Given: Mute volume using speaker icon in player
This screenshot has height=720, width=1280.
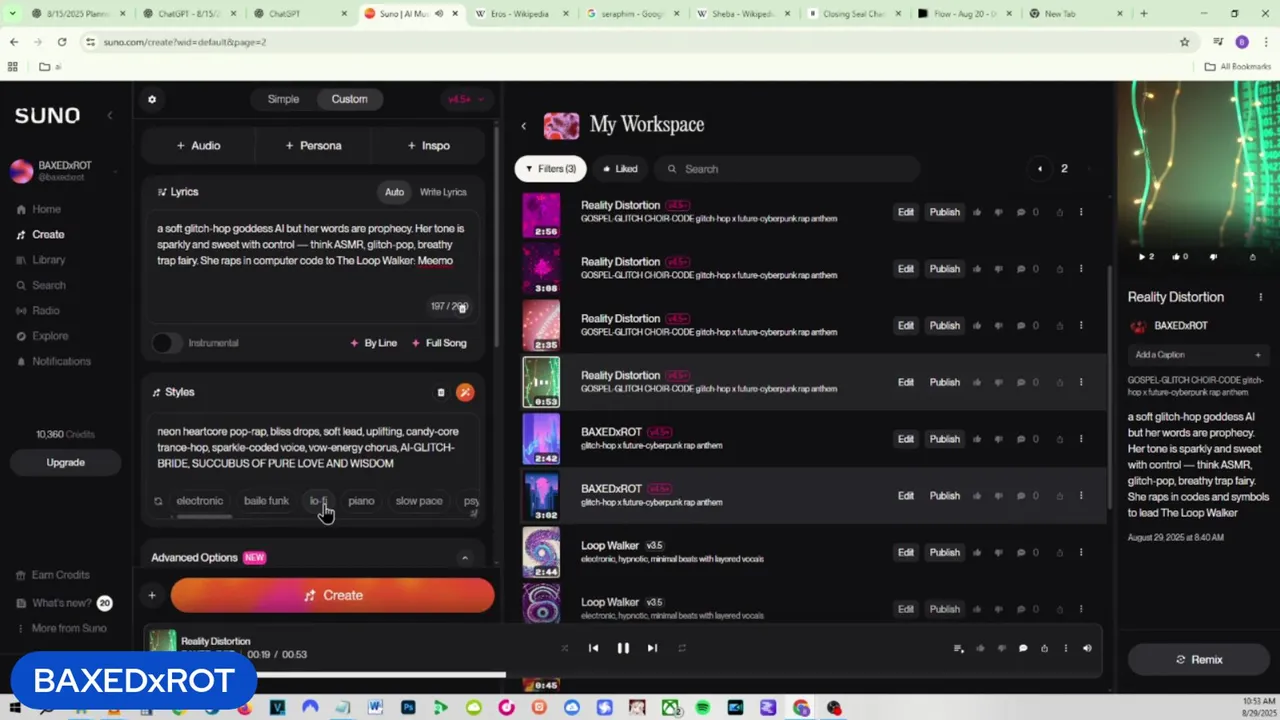Looking at the screenshot, I should [1087, 648].
